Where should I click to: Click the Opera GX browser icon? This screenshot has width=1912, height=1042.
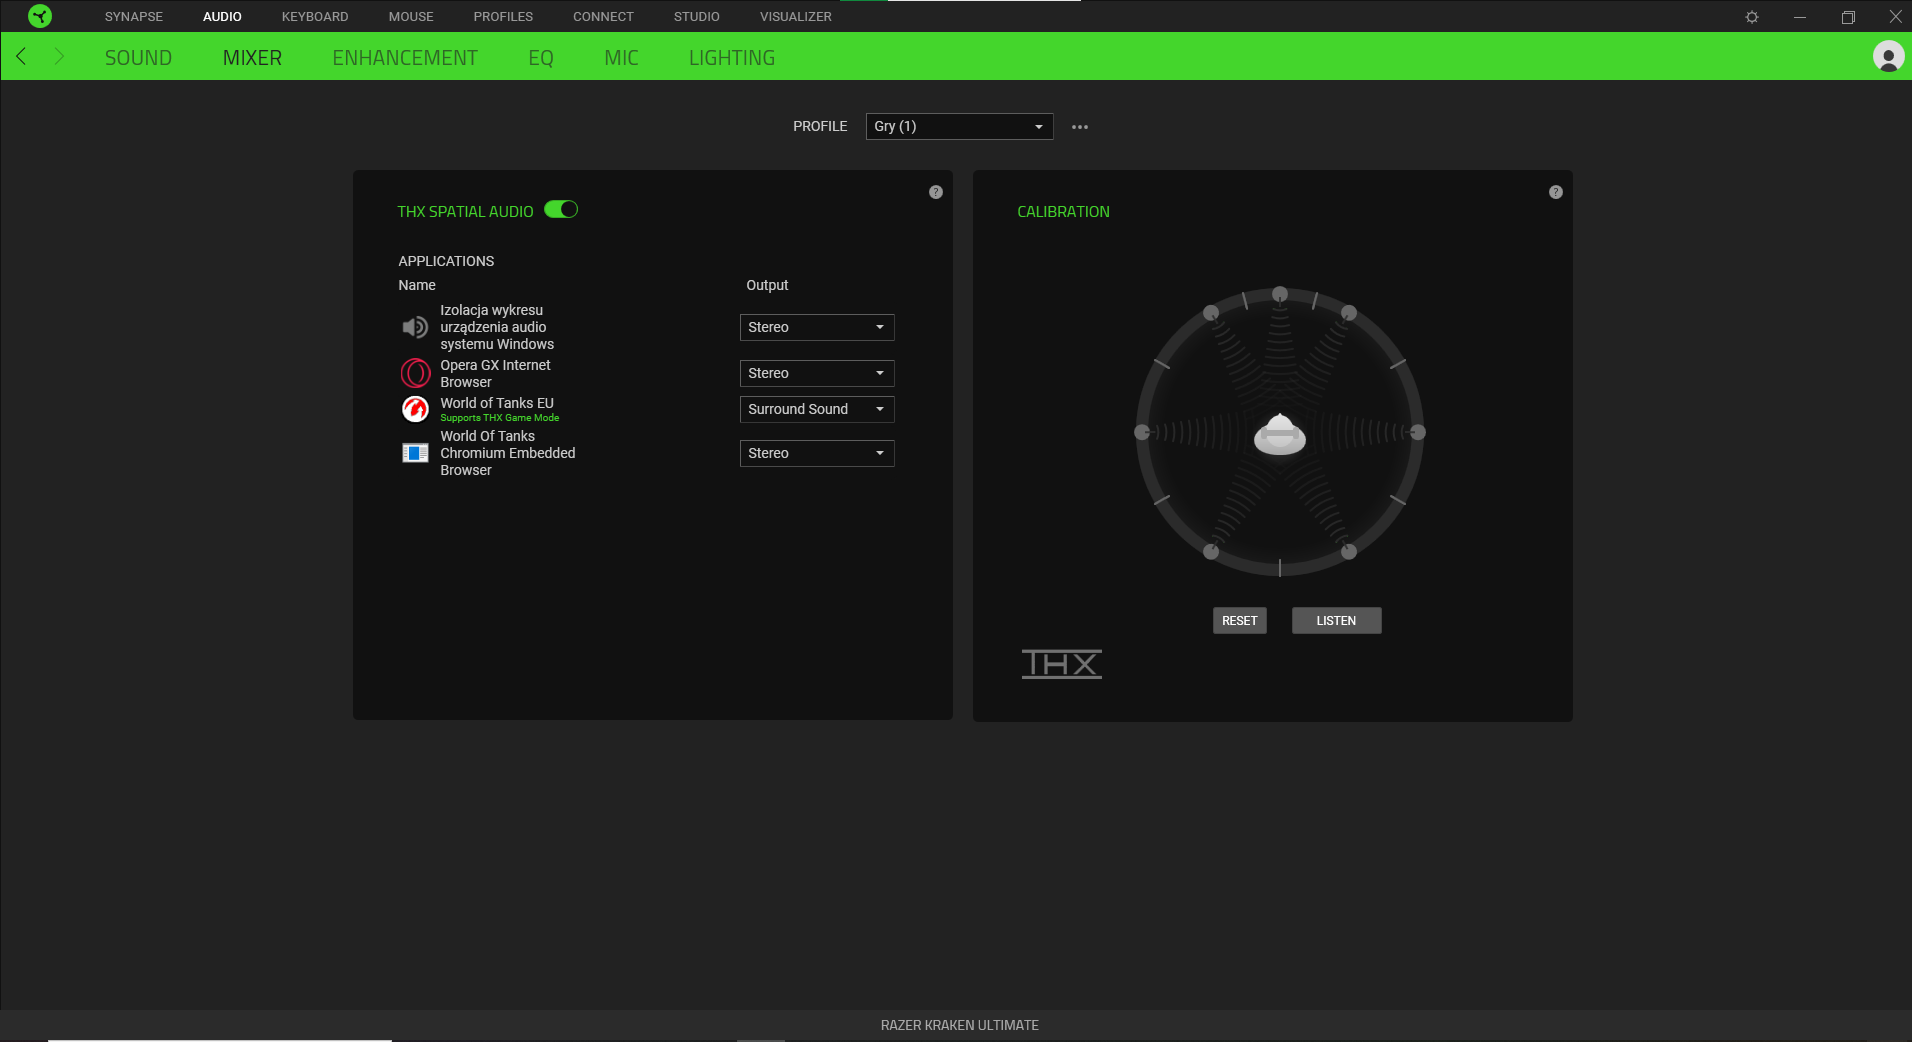415,373
